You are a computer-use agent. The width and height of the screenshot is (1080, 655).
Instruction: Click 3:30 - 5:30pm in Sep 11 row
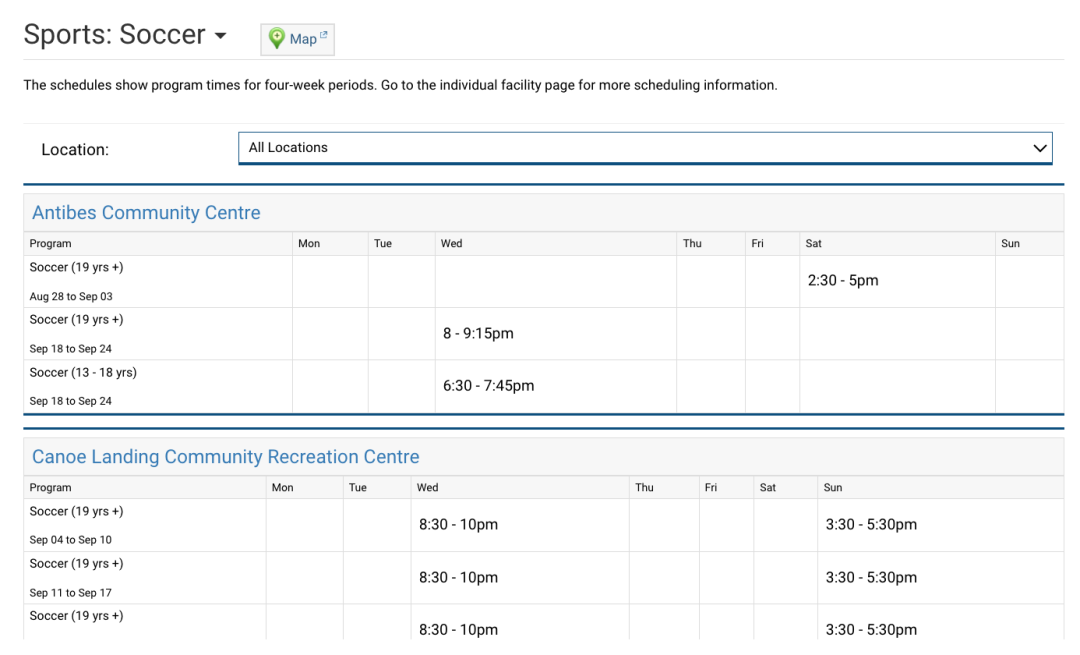coord(871,577)
